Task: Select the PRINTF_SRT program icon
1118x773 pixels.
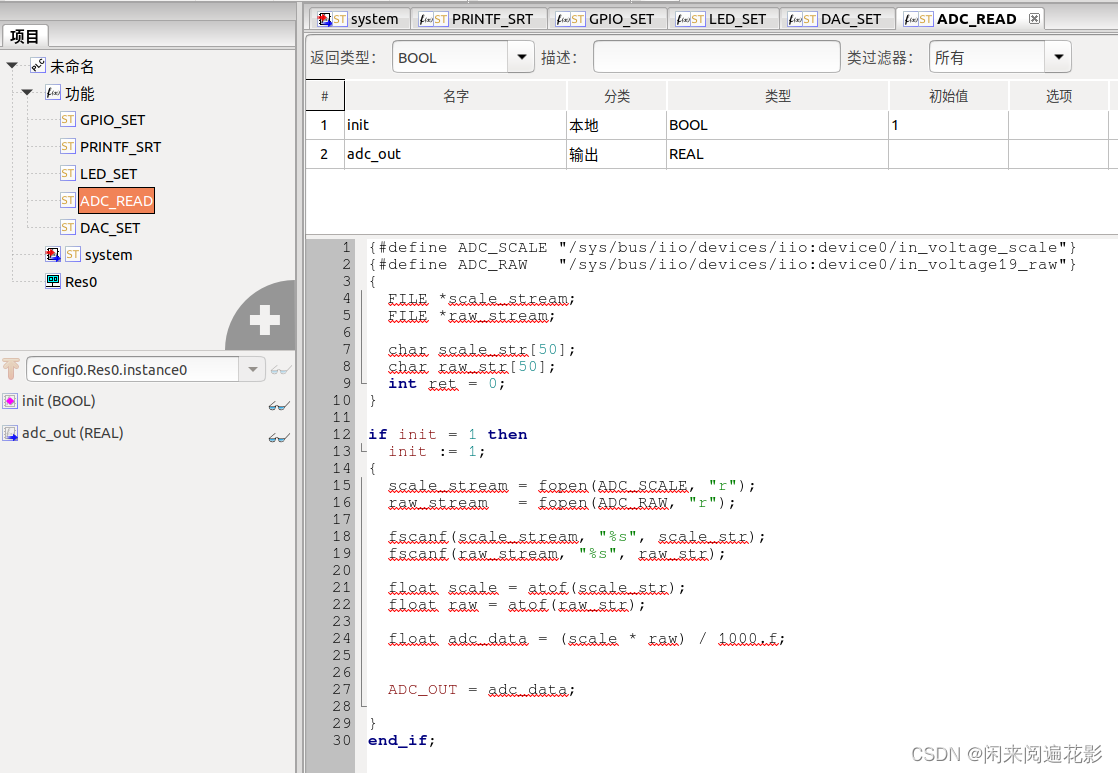Action: (x=67, y=147)
